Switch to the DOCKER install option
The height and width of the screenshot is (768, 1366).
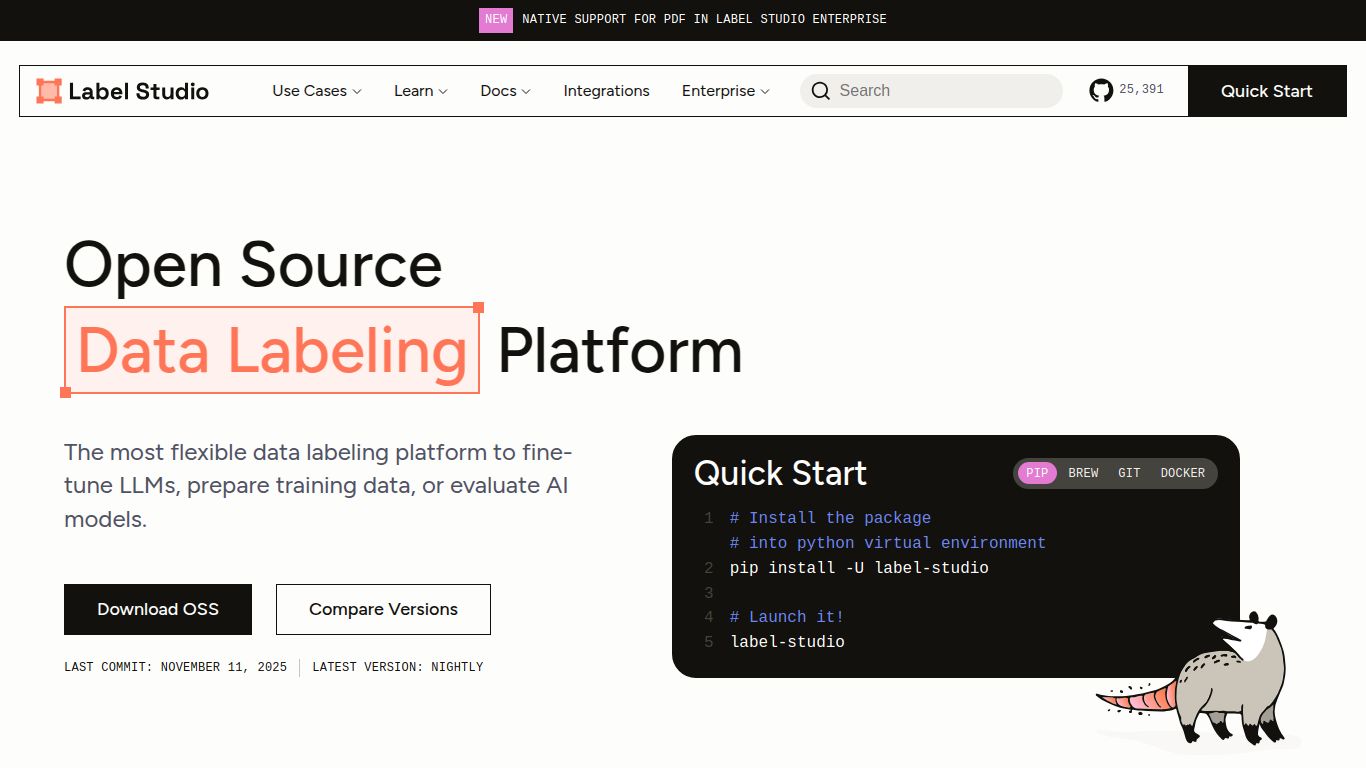[1183, 473]
